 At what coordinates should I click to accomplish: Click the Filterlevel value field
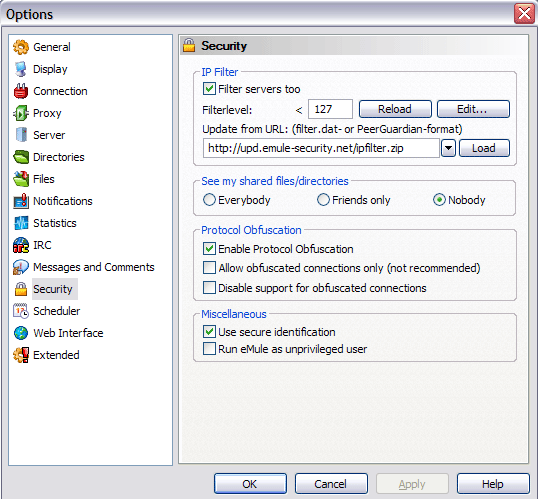[330, 109]
